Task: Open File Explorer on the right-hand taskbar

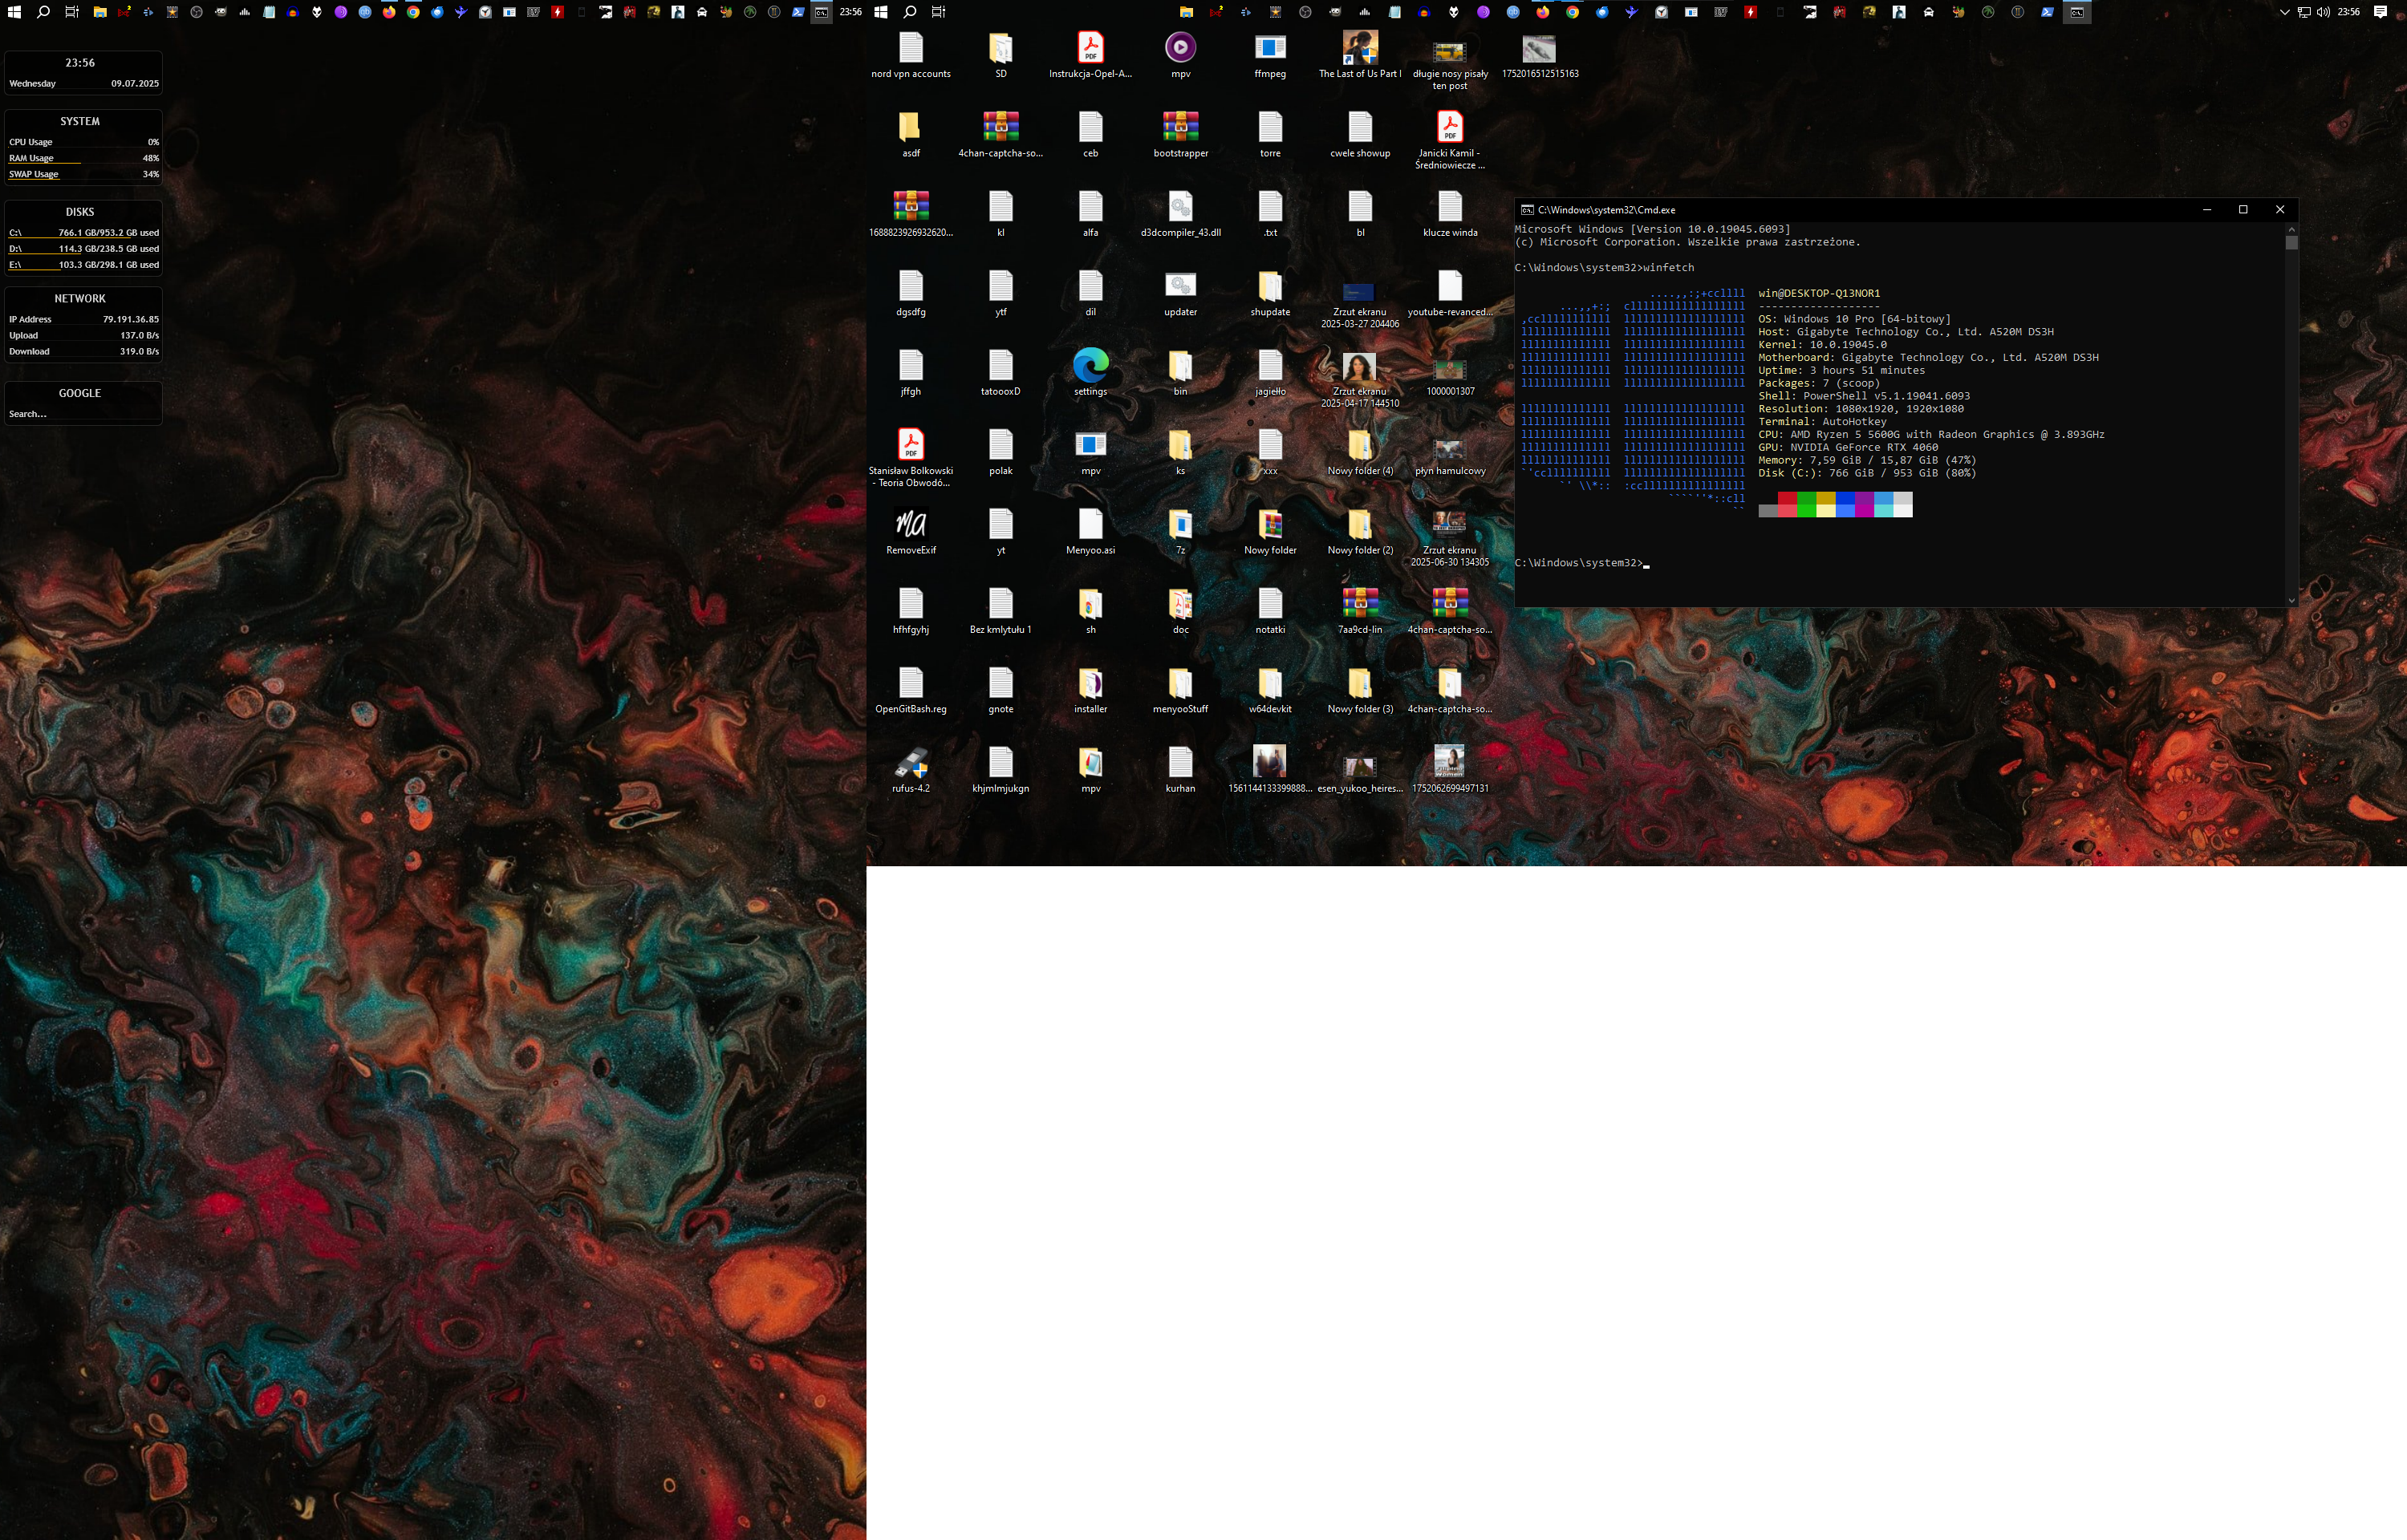Action: pos(1187,12)
